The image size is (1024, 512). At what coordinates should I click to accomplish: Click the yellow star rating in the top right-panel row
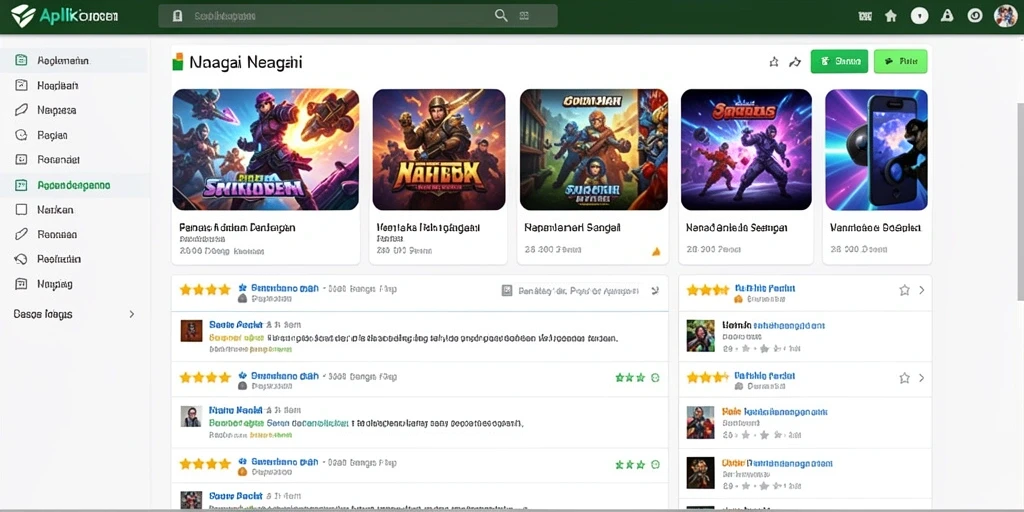coord(707,289)
